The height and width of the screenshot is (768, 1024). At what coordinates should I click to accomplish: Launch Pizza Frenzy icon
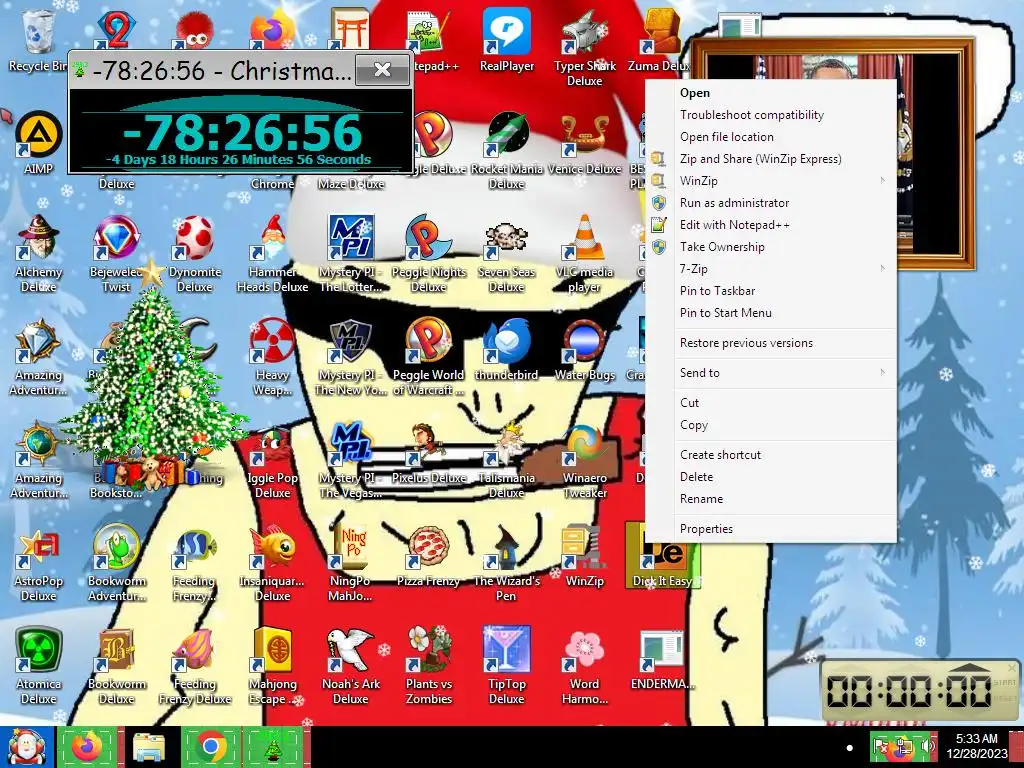click(x=428, y=555)
